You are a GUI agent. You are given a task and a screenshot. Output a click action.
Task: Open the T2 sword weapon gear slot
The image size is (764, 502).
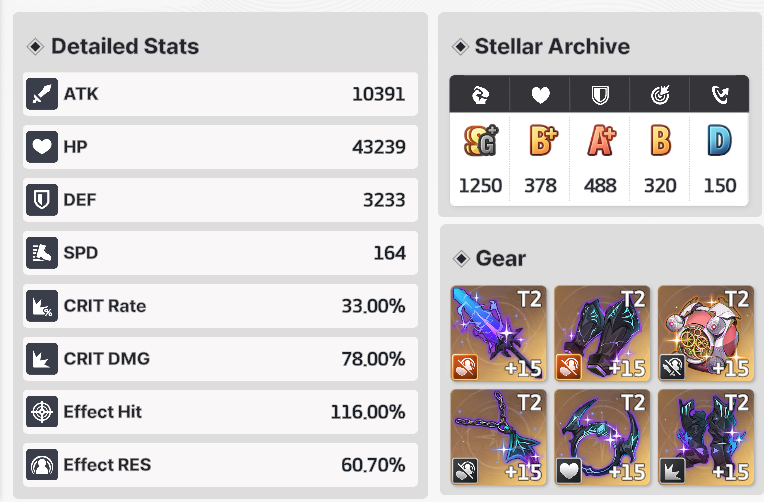pos(498,333)
